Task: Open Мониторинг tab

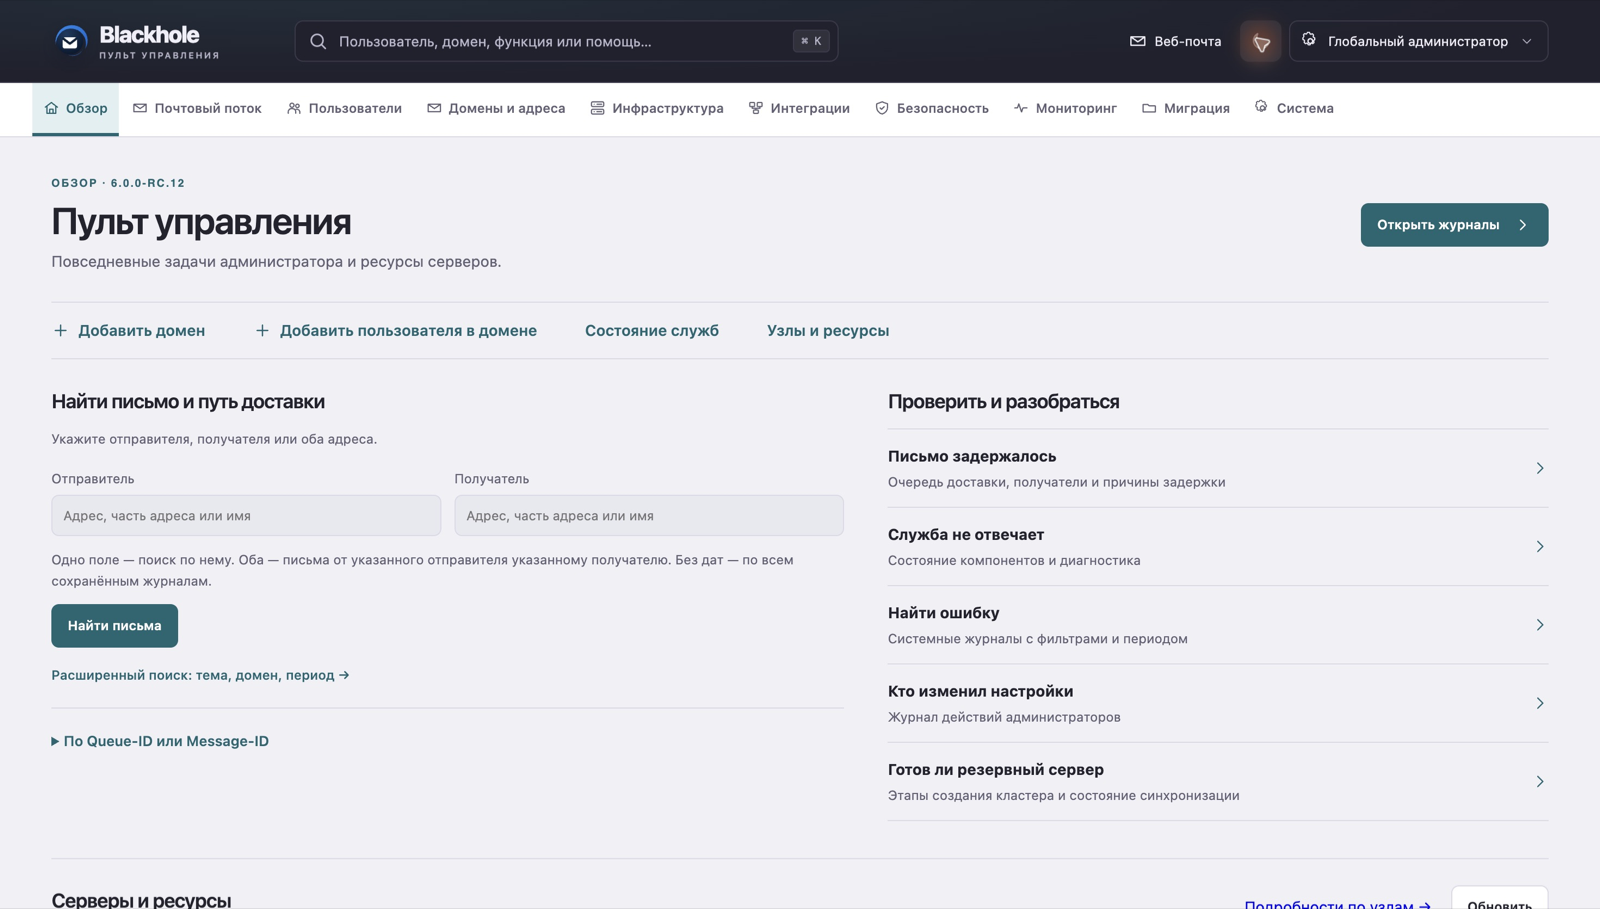Action: [1065, 108]
